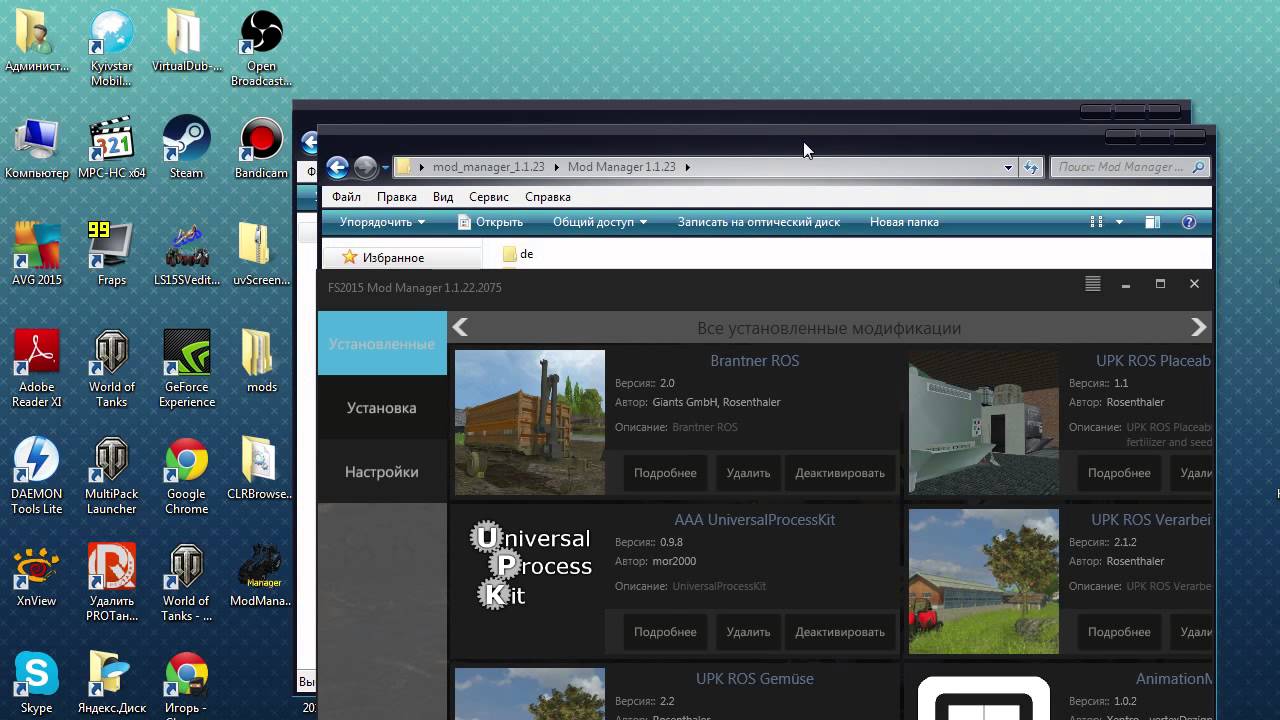Expand the address bar history dropdown

tap(1008, 167)
